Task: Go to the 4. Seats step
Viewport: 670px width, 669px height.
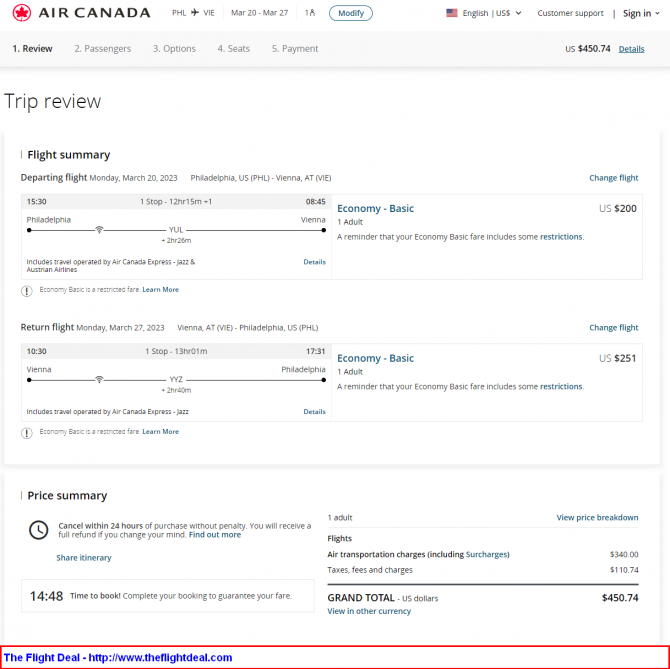Action: (x=233, y=48)
